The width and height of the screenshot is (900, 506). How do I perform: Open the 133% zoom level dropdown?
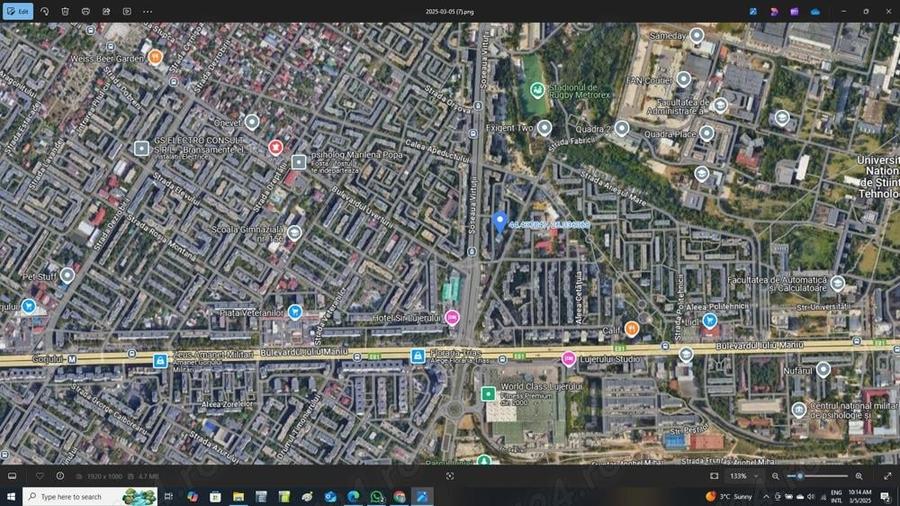744,476
